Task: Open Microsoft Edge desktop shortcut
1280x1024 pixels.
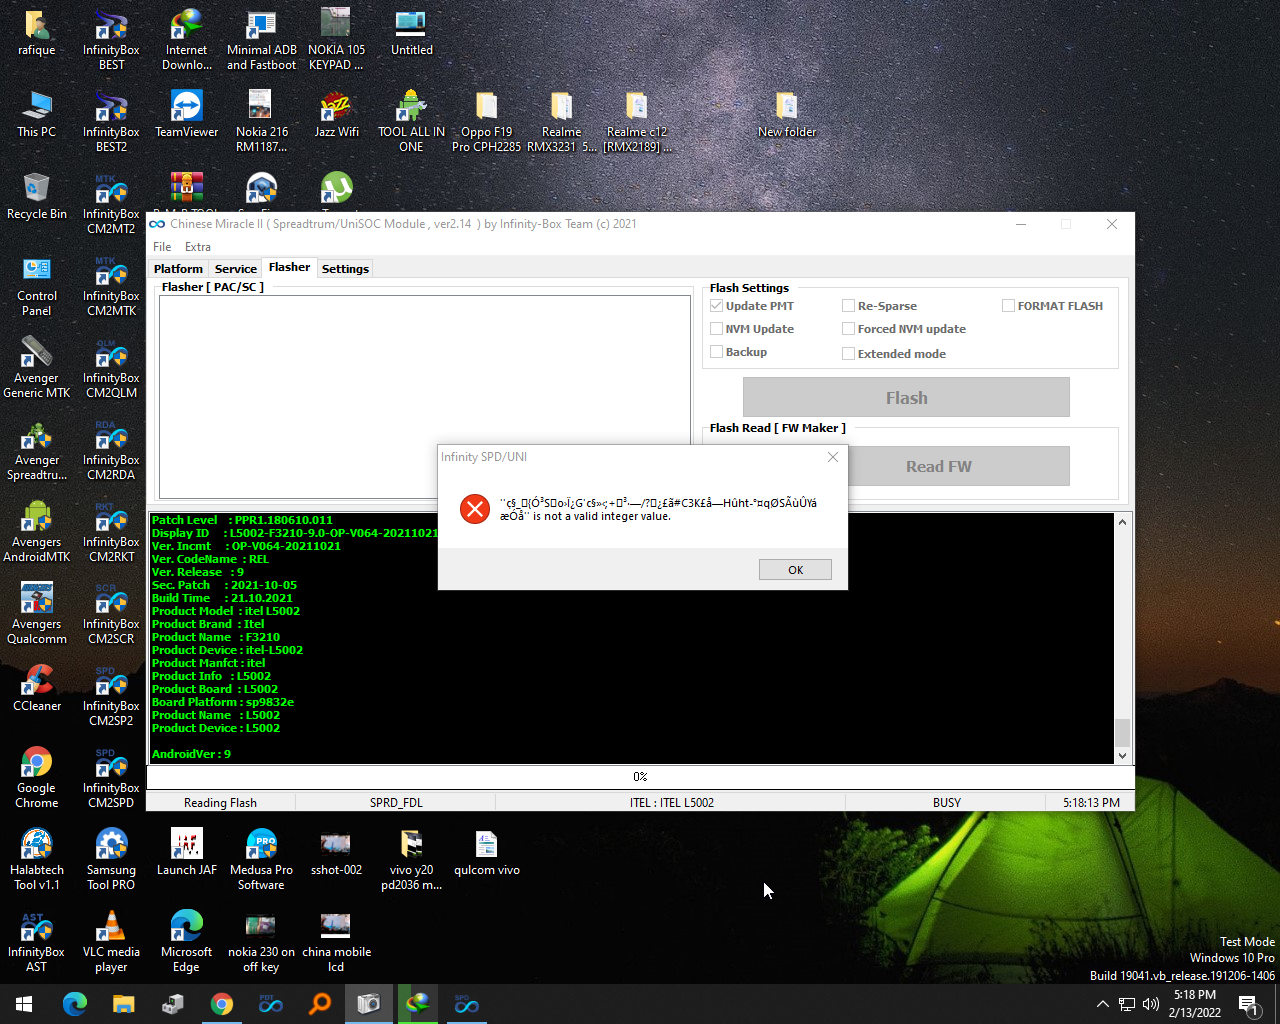Action: (187, 941)
